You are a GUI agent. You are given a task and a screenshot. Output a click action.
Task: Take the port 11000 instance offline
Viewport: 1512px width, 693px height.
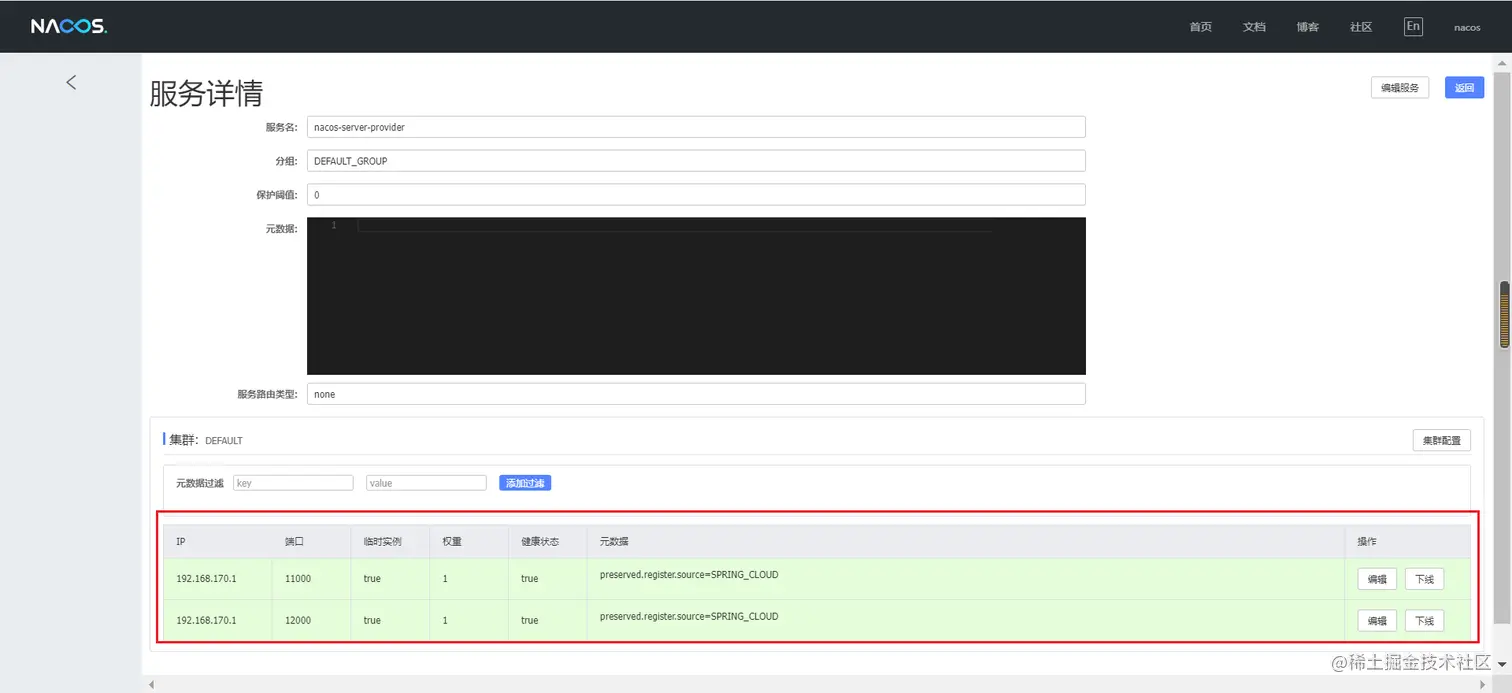(x=1425, y=579)
